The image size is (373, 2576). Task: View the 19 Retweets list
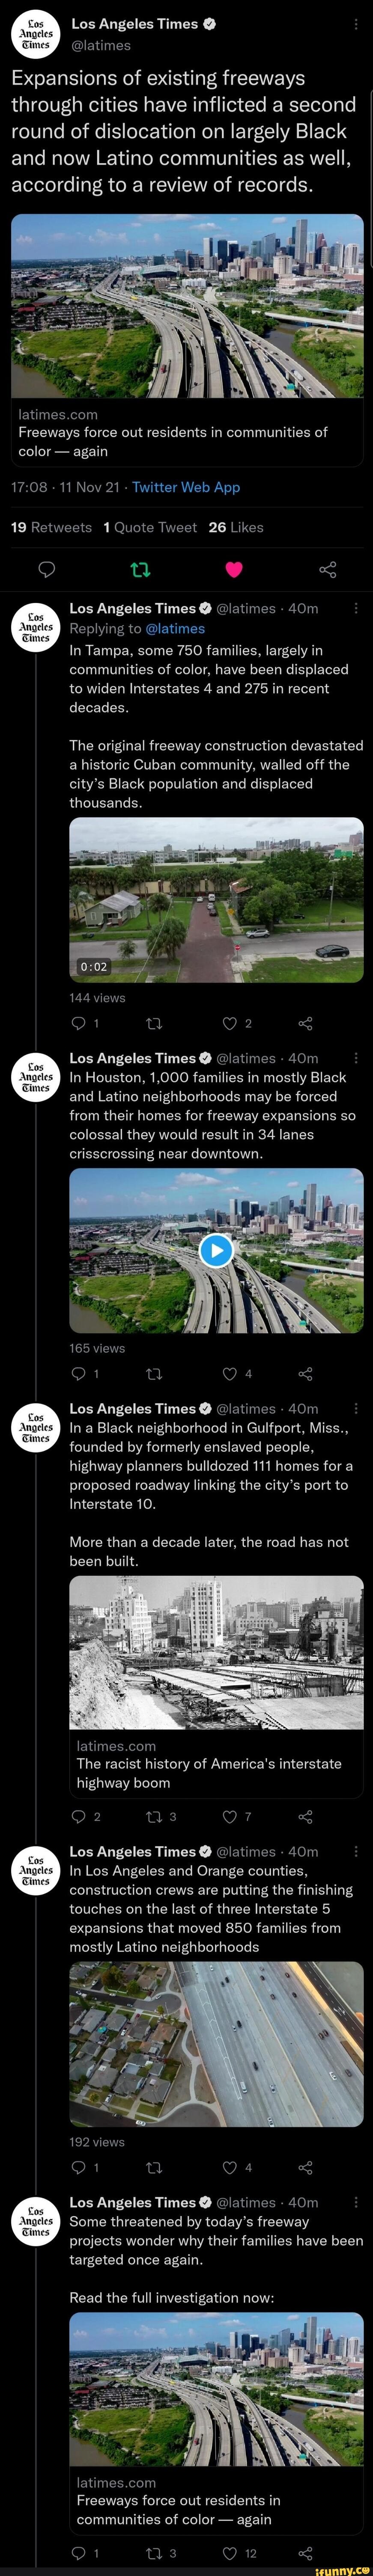click(x=51, y=527)
